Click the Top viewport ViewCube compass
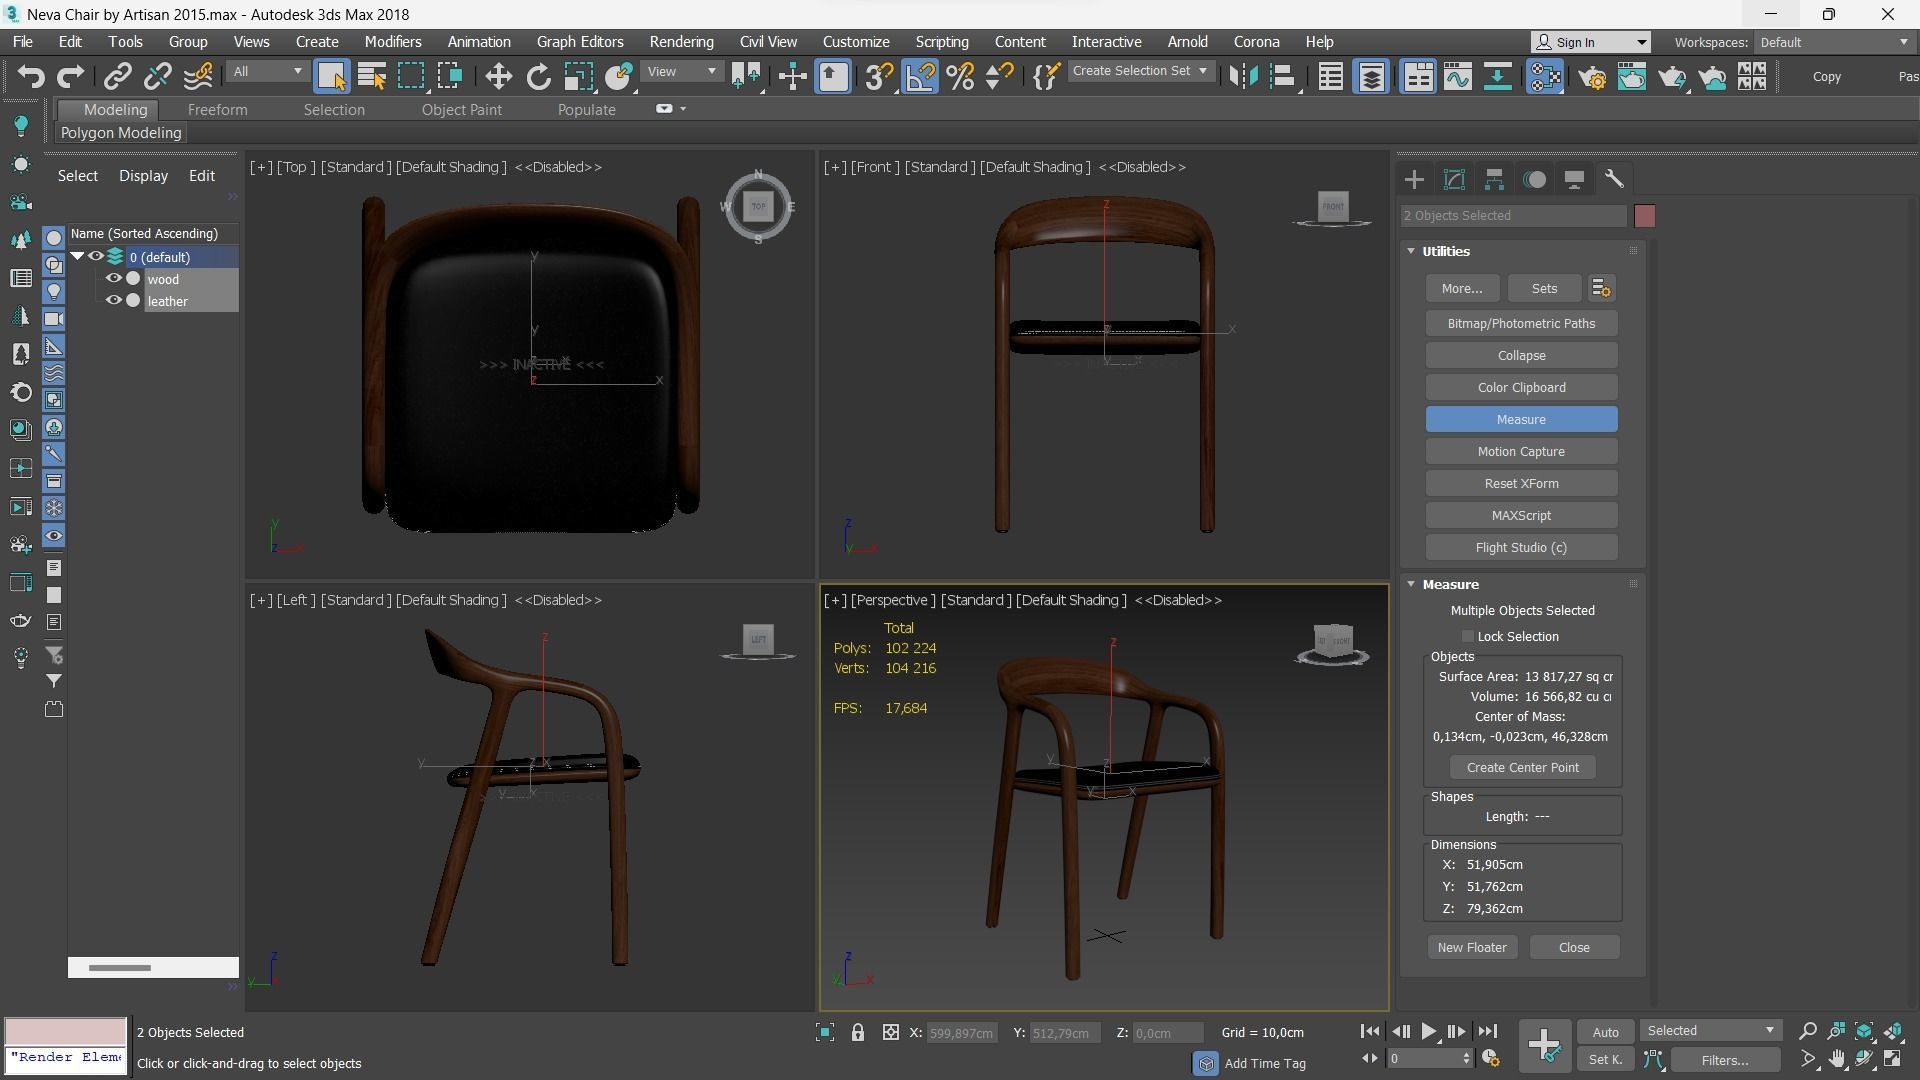The image size is (1920, 1080). click(758, 207)
